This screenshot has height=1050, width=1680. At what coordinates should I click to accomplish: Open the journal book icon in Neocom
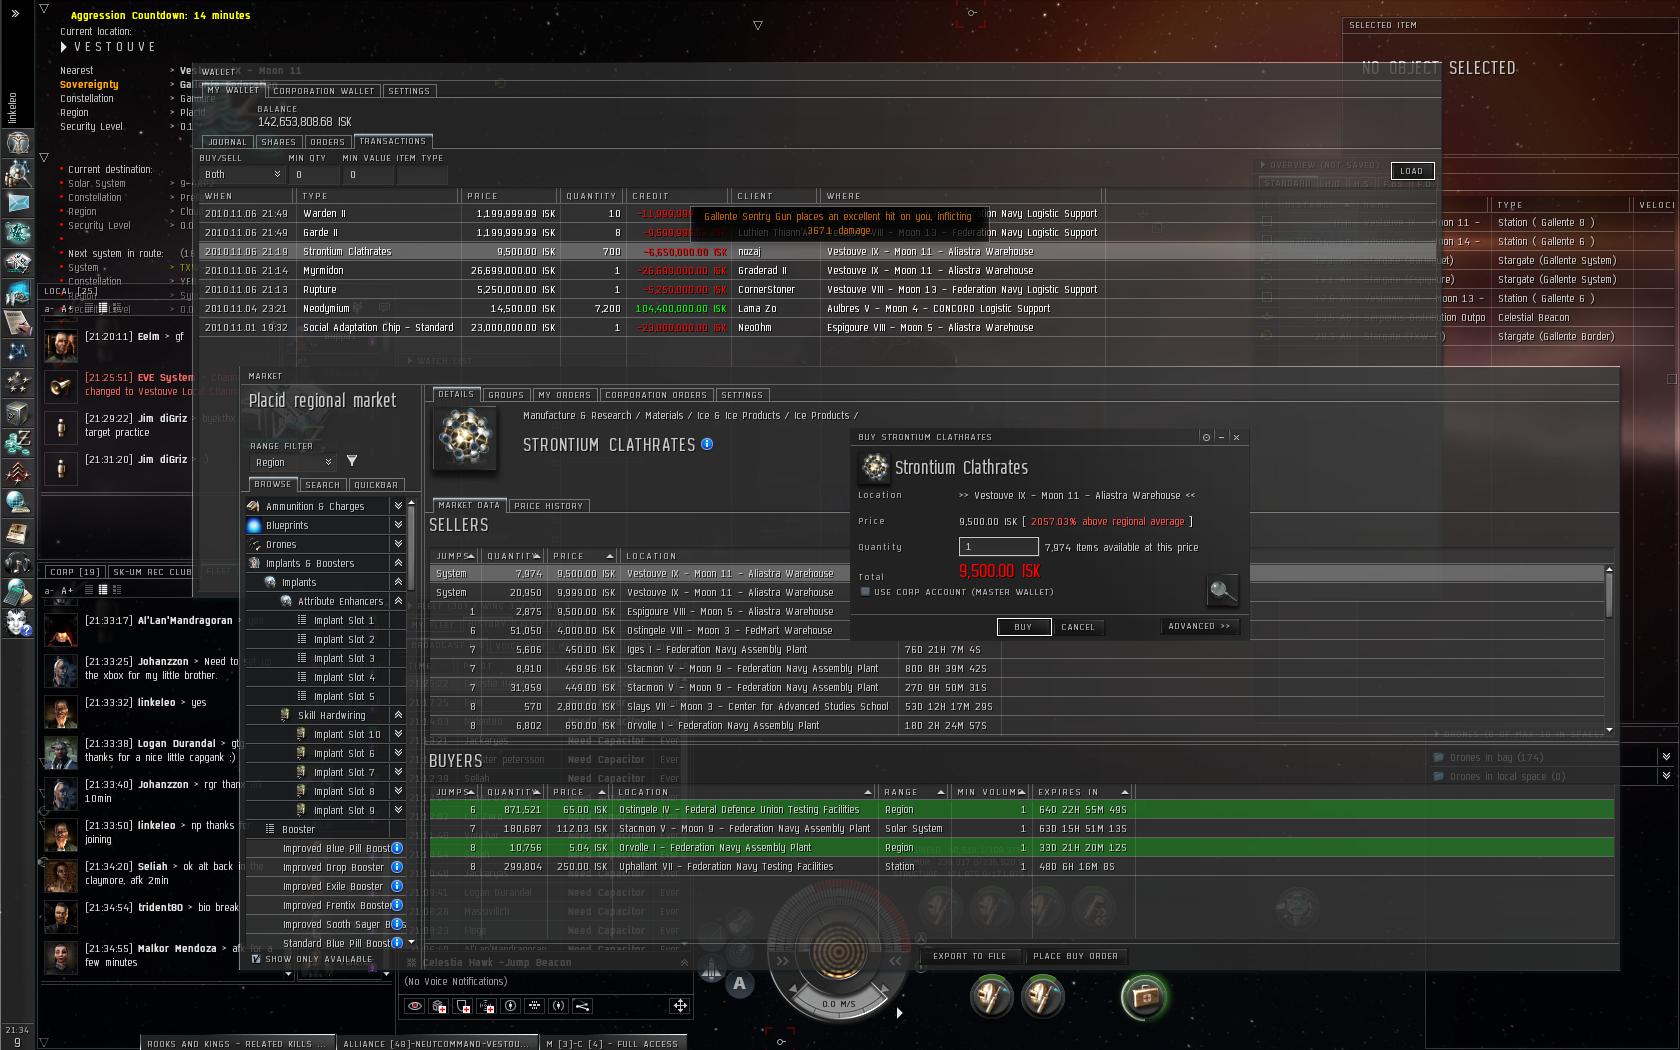17,532
